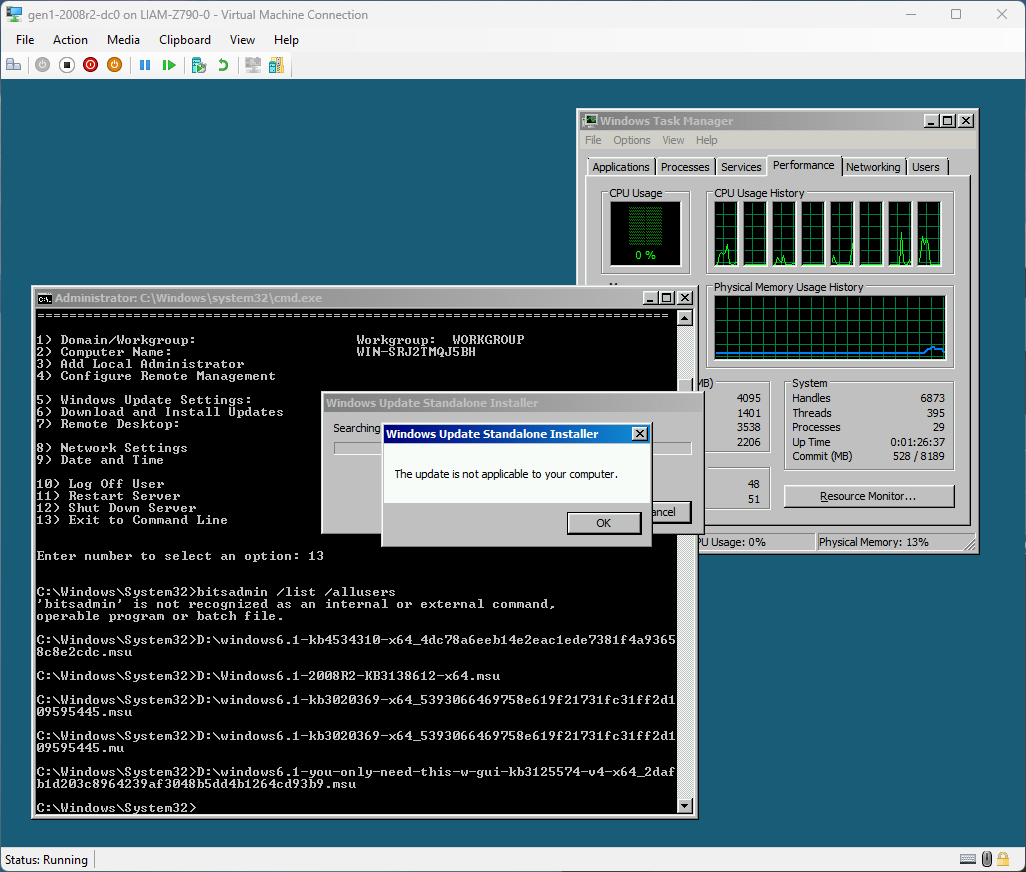Screen dimensions: 1026x872
Task: Click the grey Start VM power icon
Action: [43, 65]
